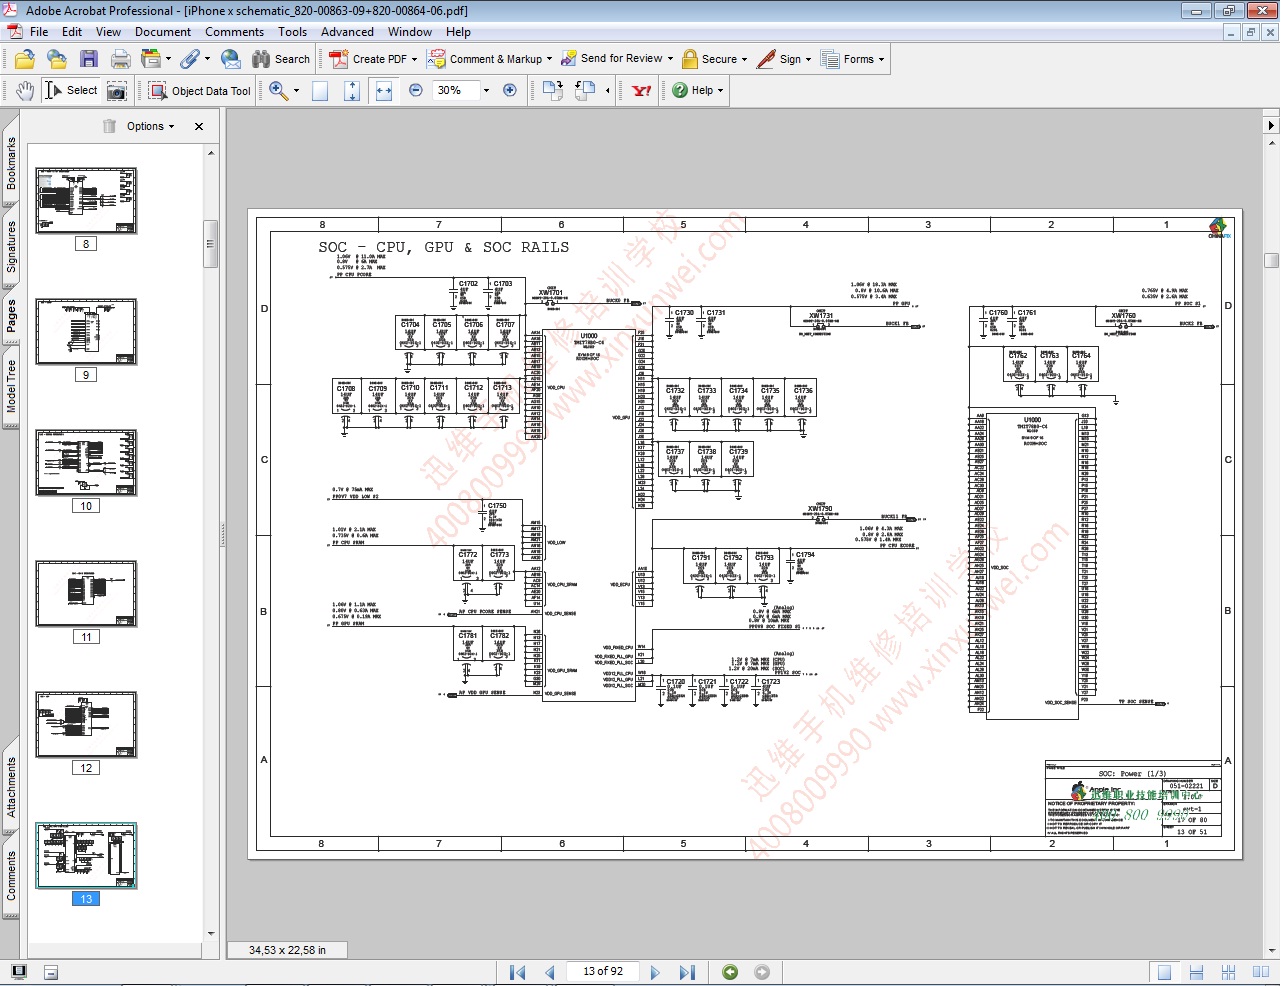Toggle the Fit Width view button
1286x986 pixels.
pyautogui.click(x=384, y=91)
